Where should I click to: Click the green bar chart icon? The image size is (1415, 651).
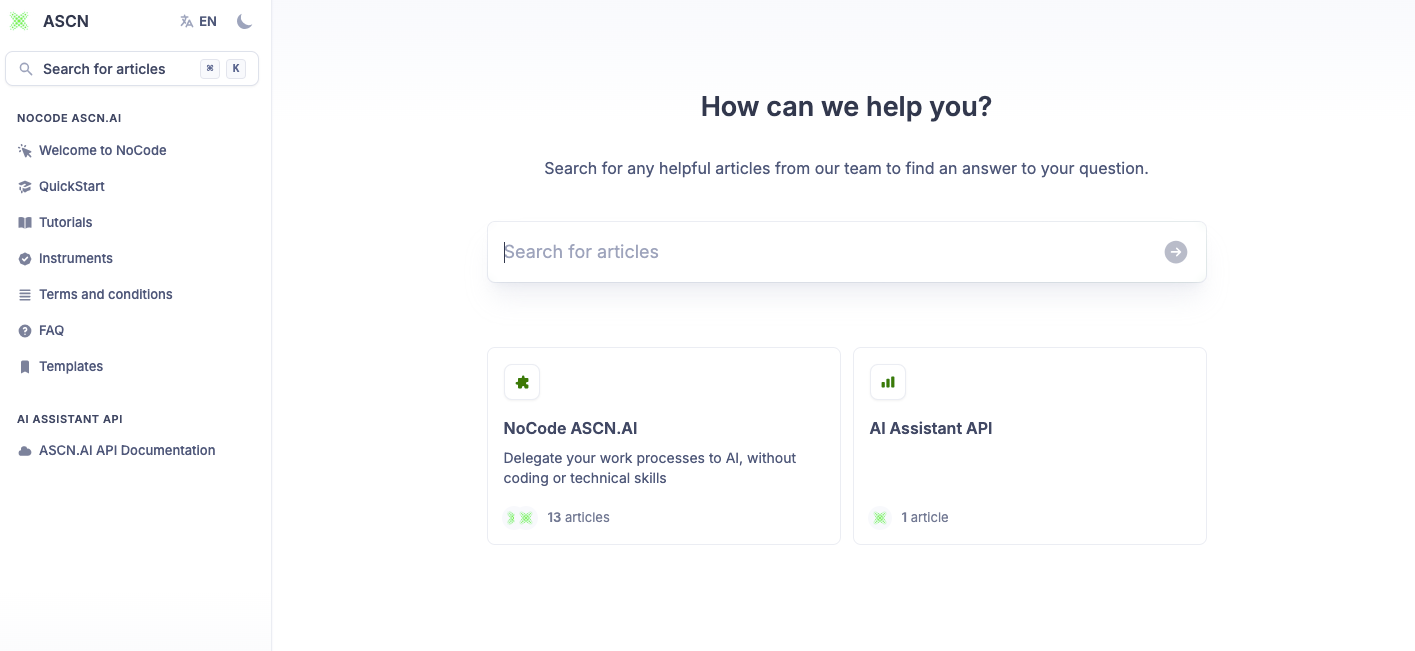(x=888, y=382)
